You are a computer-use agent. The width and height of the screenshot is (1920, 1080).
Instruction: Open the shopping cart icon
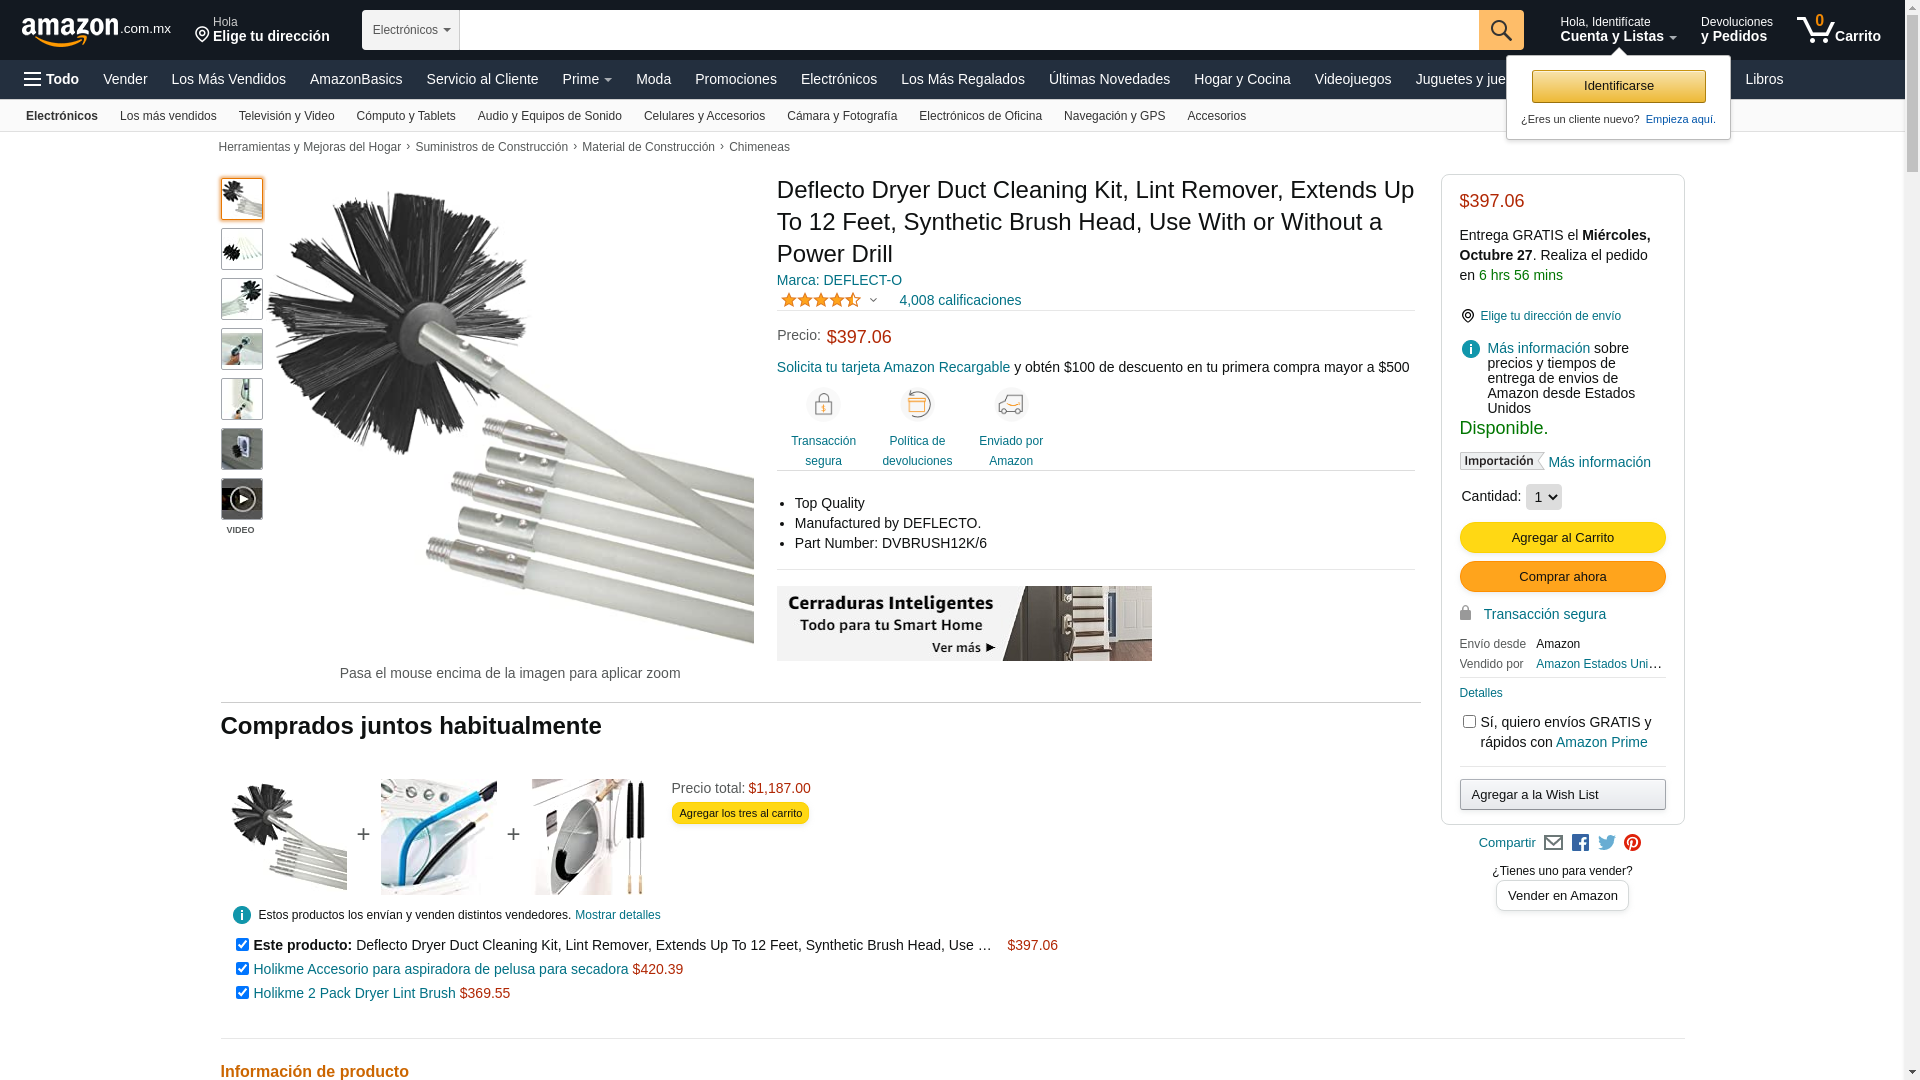click(x=1838, y=30)
